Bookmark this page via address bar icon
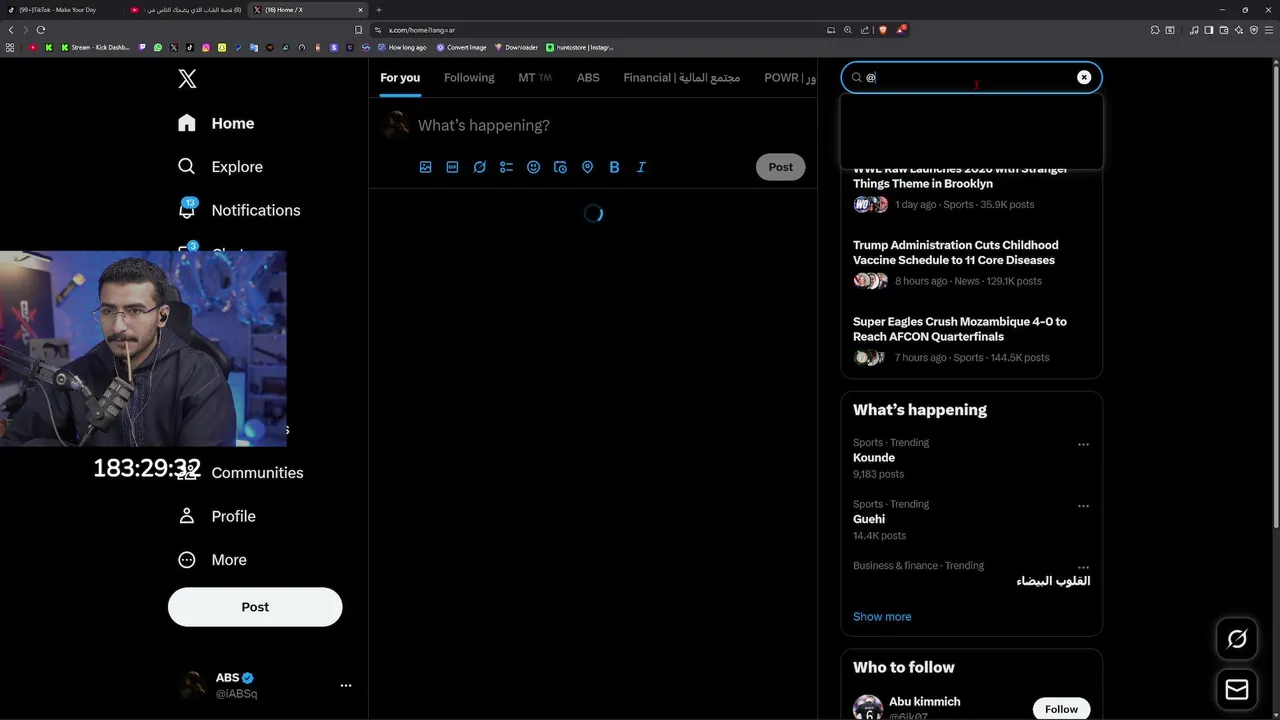Image resolution: width=1280 pixels, height=720 pixels. pyautogui.click(x=359, y=30)
